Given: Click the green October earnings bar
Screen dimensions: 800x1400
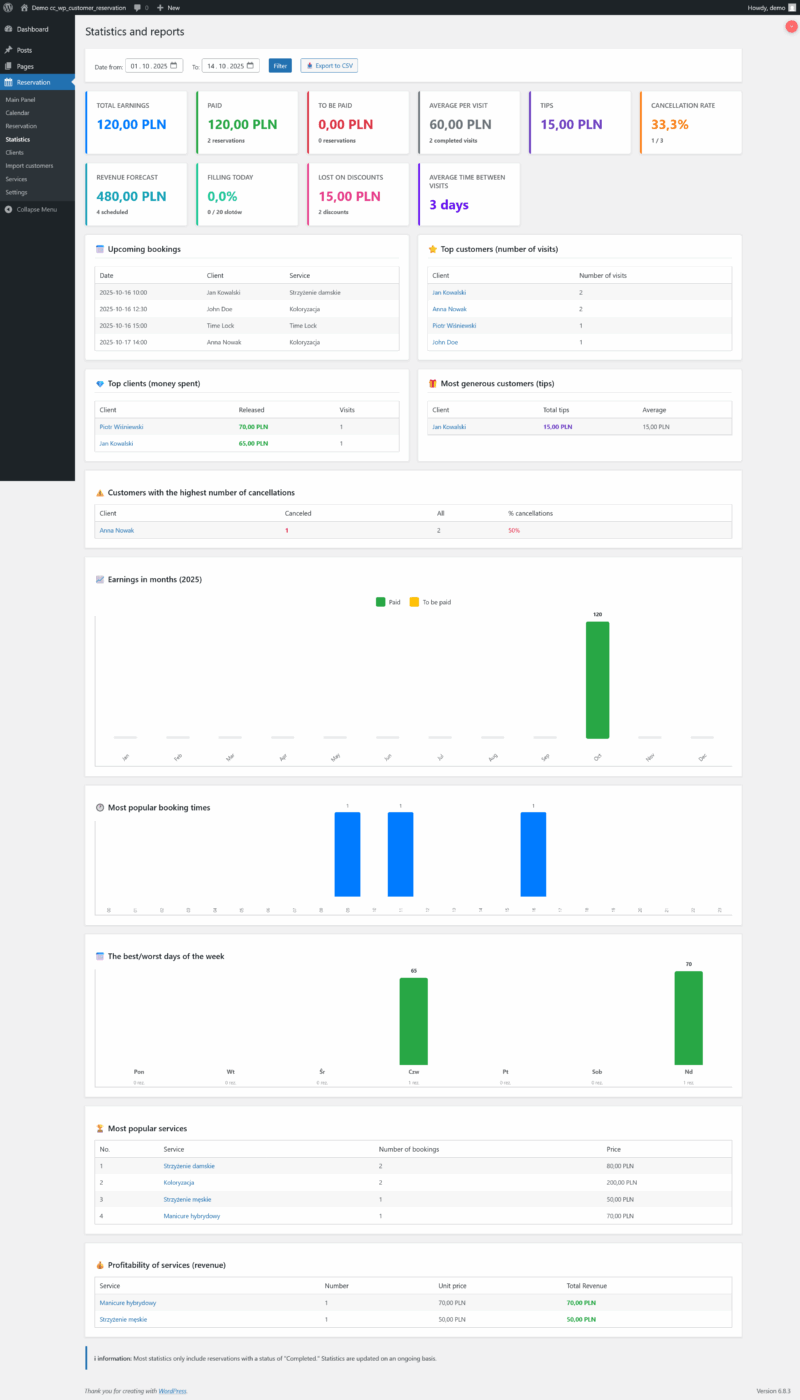Looking at the screenshot, I should 597,679.
